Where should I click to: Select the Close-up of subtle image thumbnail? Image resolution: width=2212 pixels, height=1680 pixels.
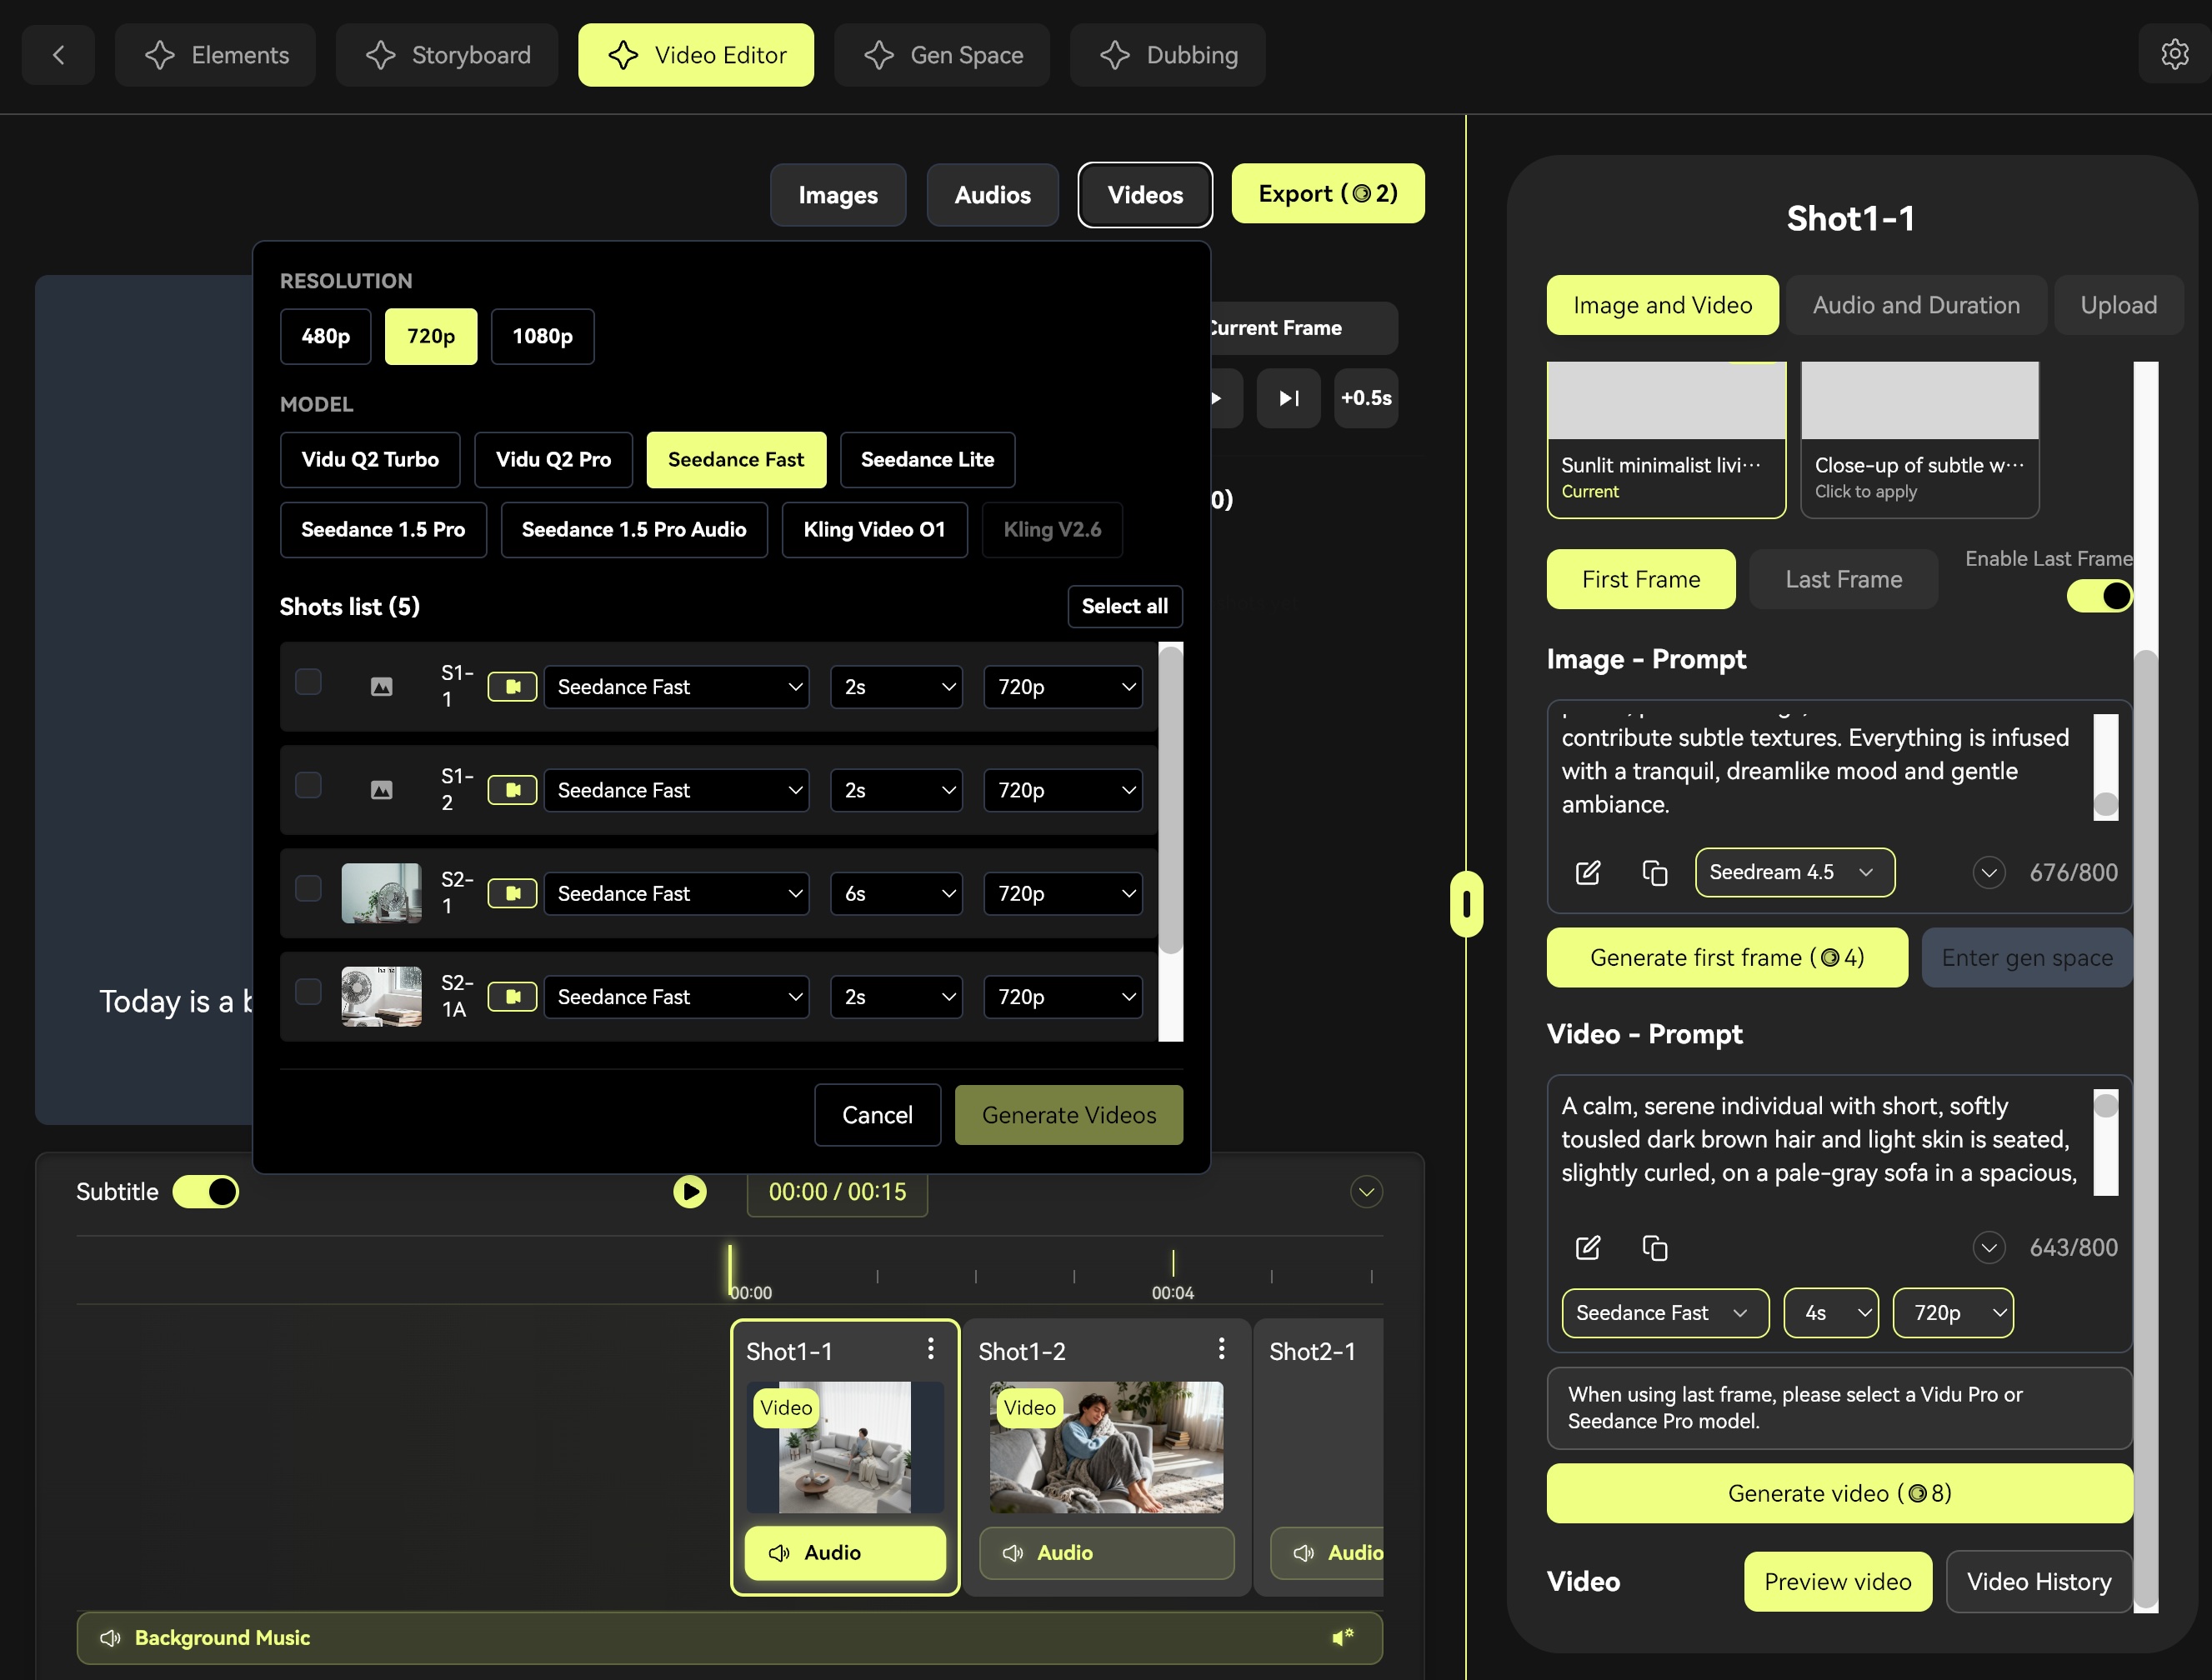pyautogui.click(x=1919, y=440)
